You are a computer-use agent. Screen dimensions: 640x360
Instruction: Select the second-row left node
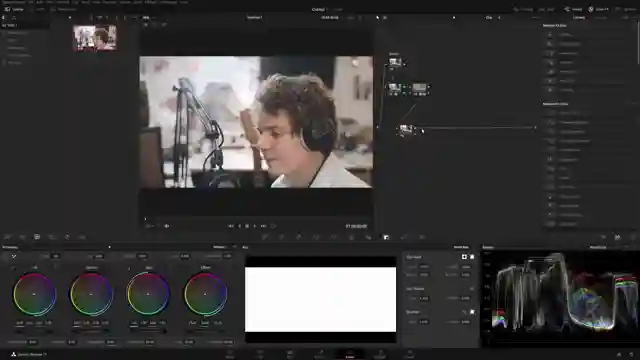395,88
